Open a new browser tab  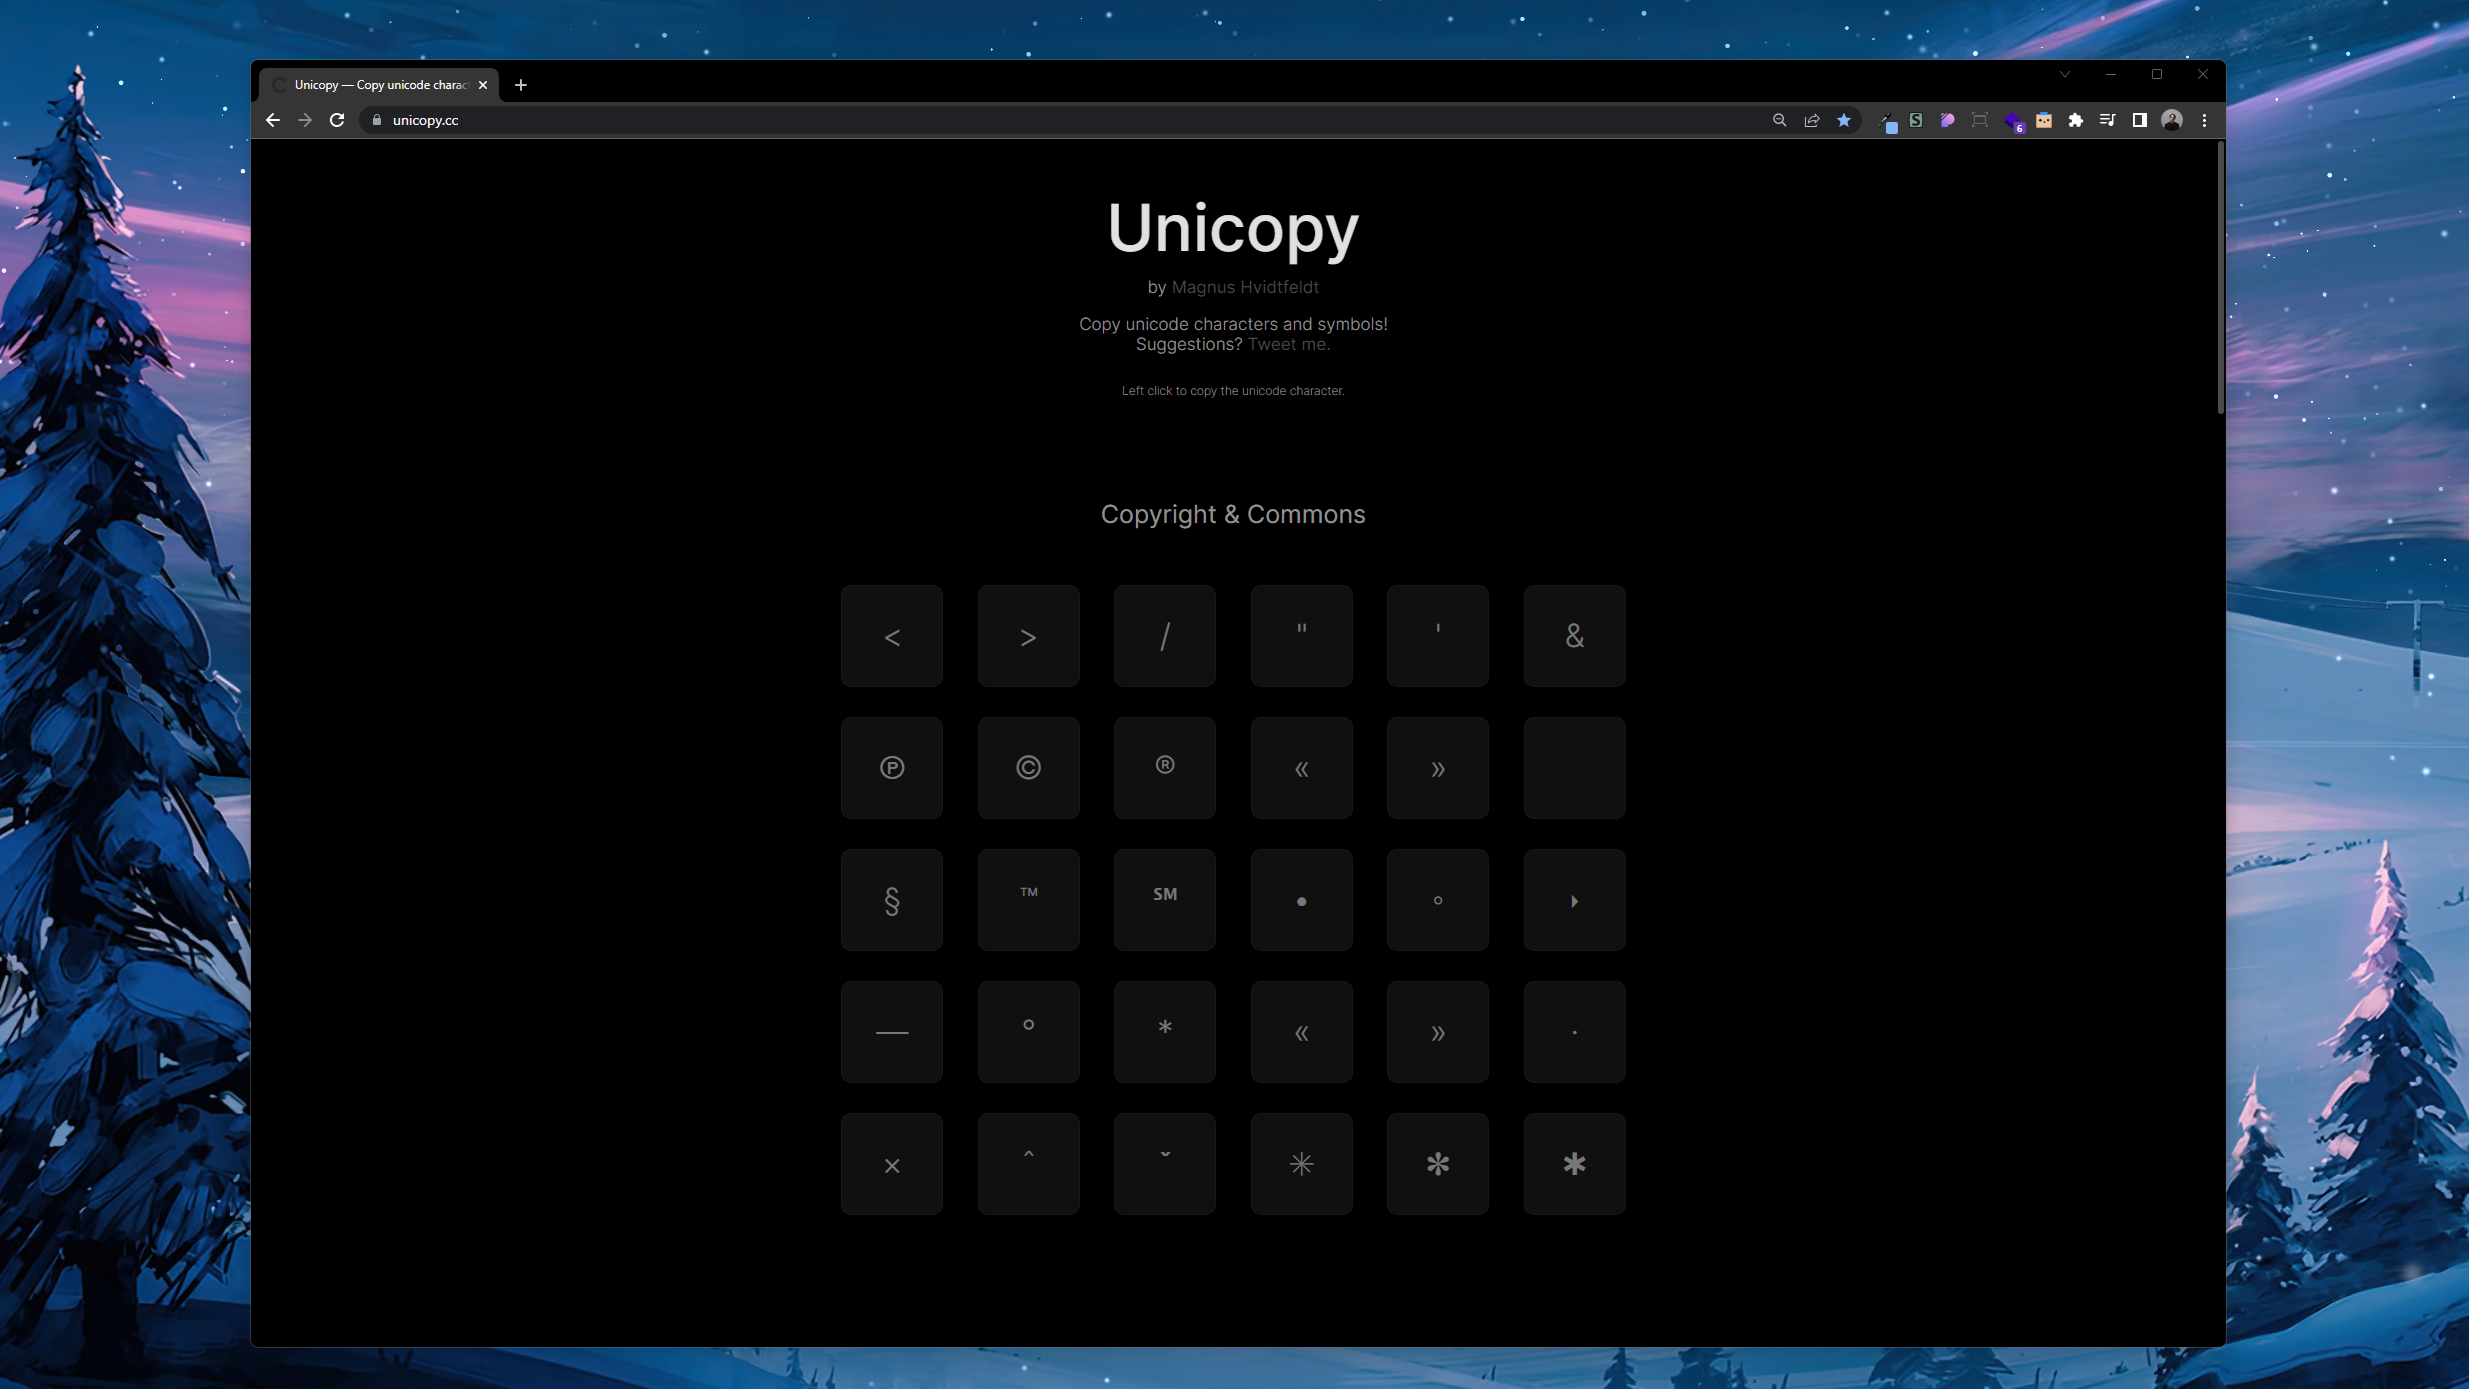[x=521, y=85]
